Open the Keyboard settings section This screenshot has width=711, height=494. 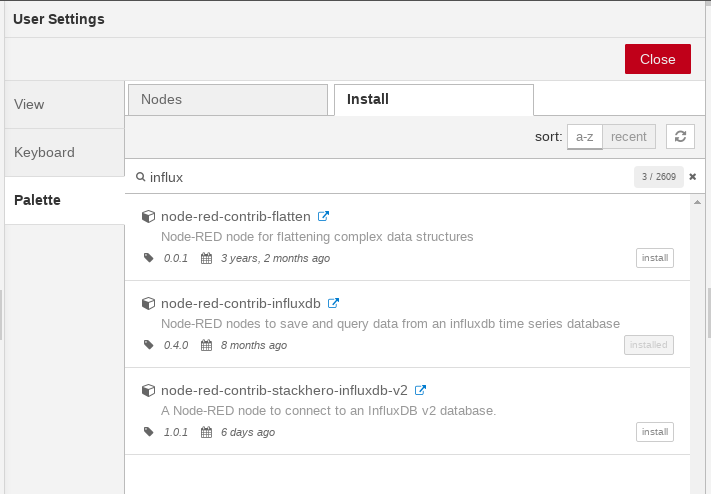click(64, 152)
